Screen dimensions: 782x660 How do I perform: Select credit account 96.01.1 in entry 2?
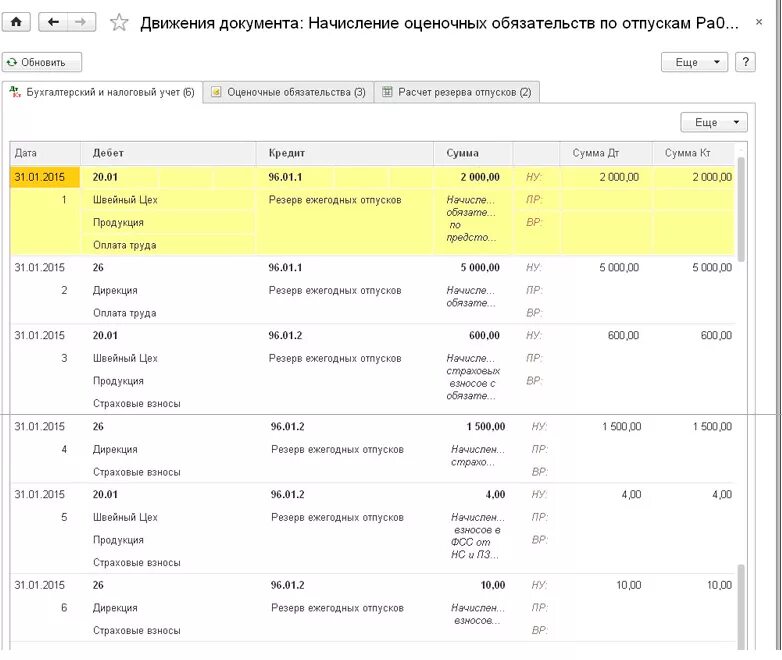tap(285, 267)
